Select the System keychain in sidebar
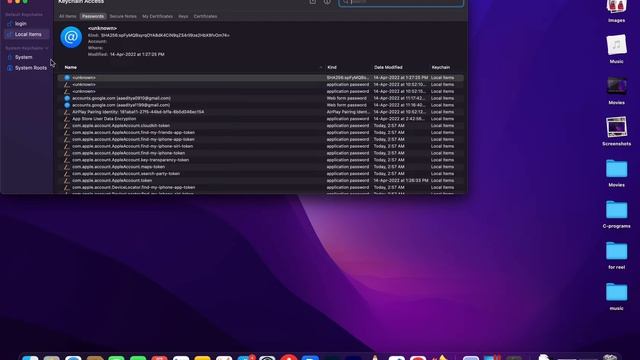640x360 pixels. coord(23,57)
